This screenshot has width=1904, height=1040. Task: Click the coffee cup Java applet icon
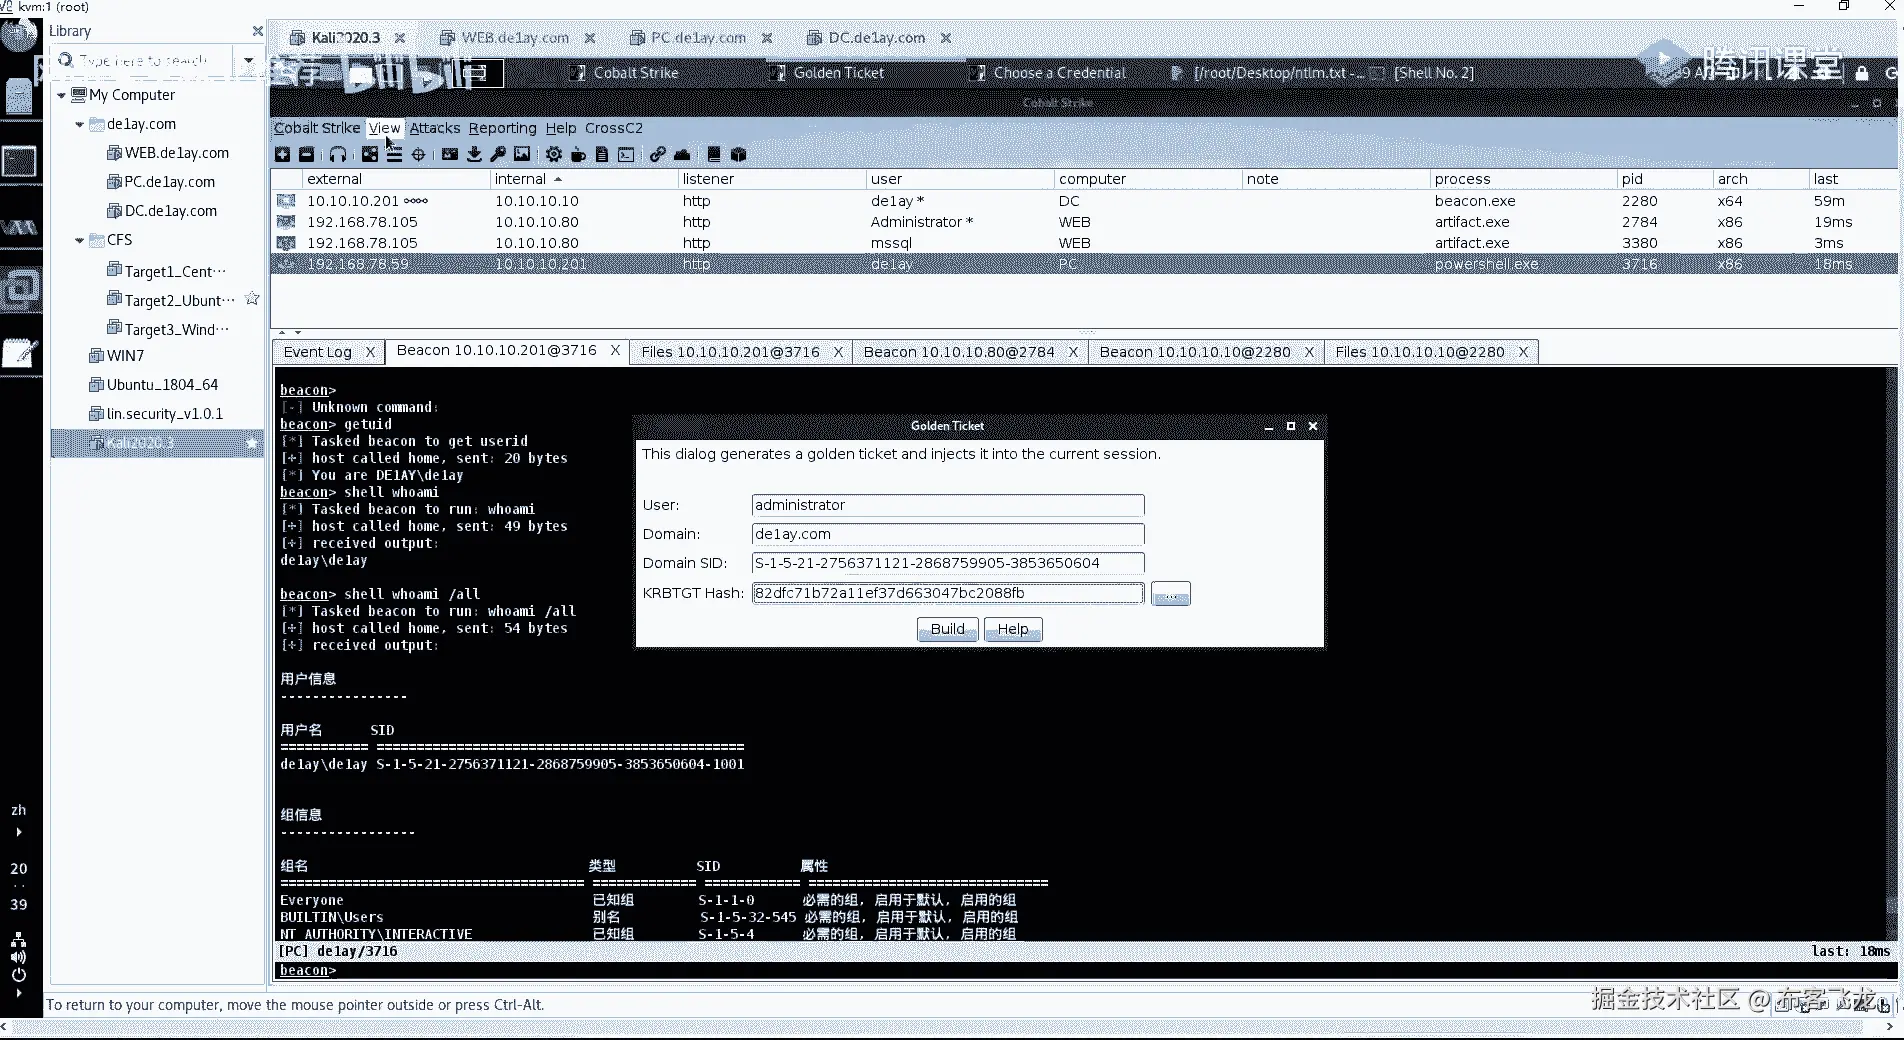[578, 154]
